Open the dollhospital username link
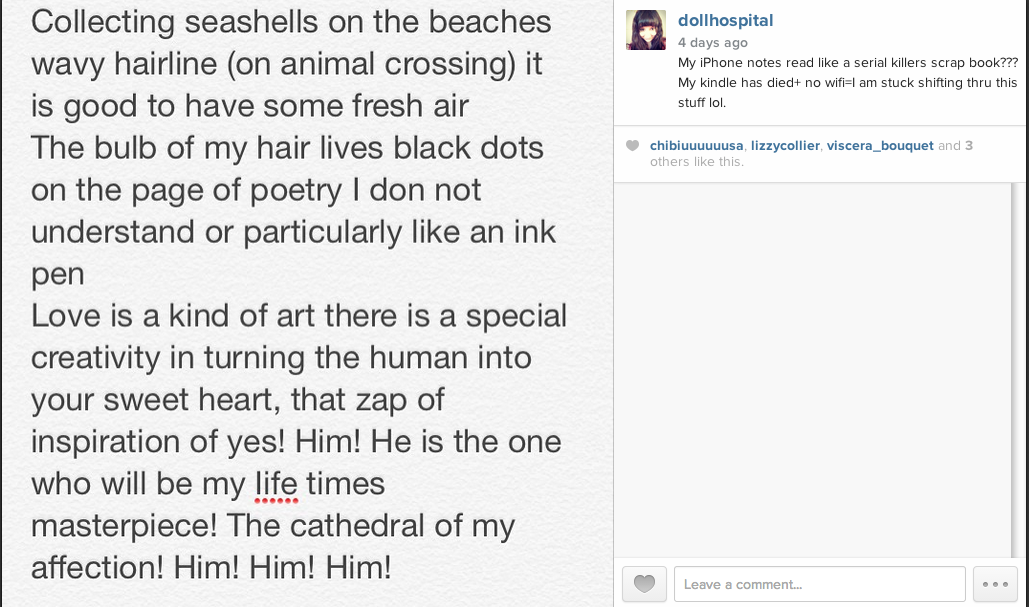The width and height of the screenshot is (1029, 607). coord(725,21)
